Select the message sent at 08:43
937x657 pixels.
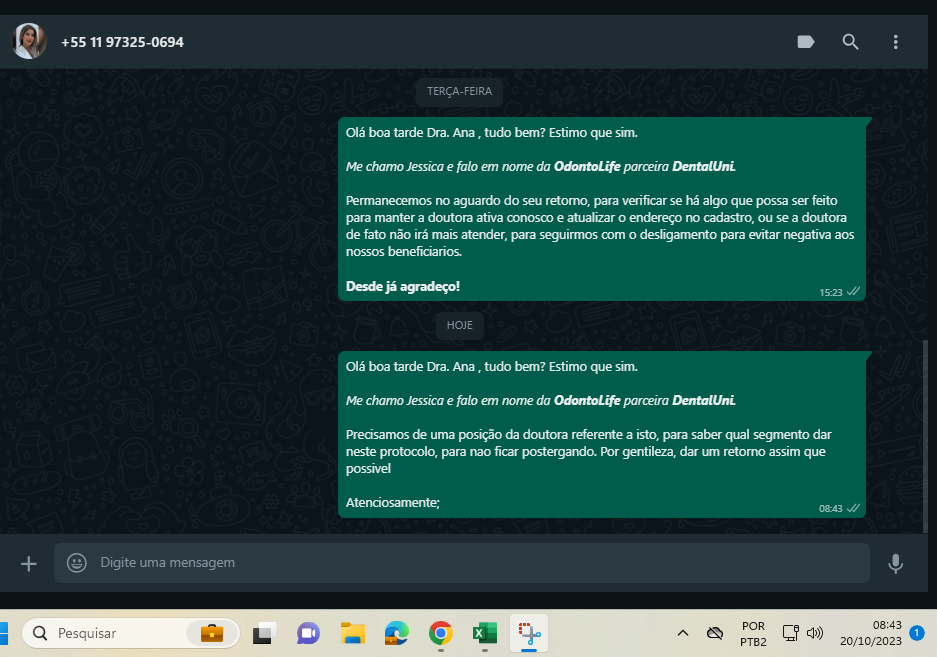(602, 435)
